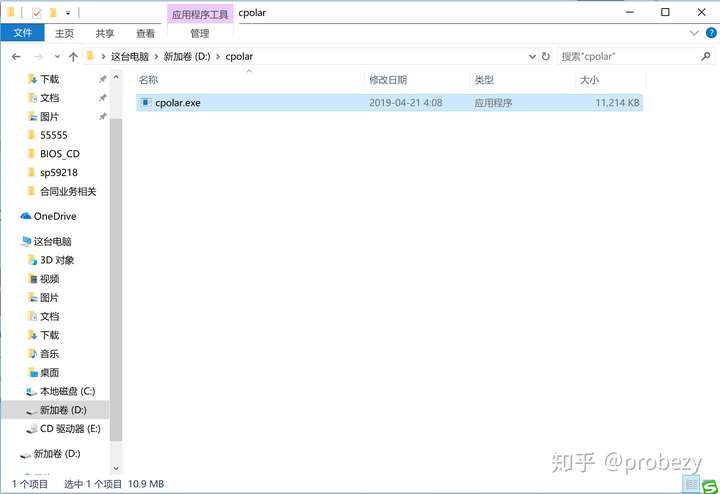
Task: Open 3D 对象 under 这台电脑
Action: coord(56,260)
